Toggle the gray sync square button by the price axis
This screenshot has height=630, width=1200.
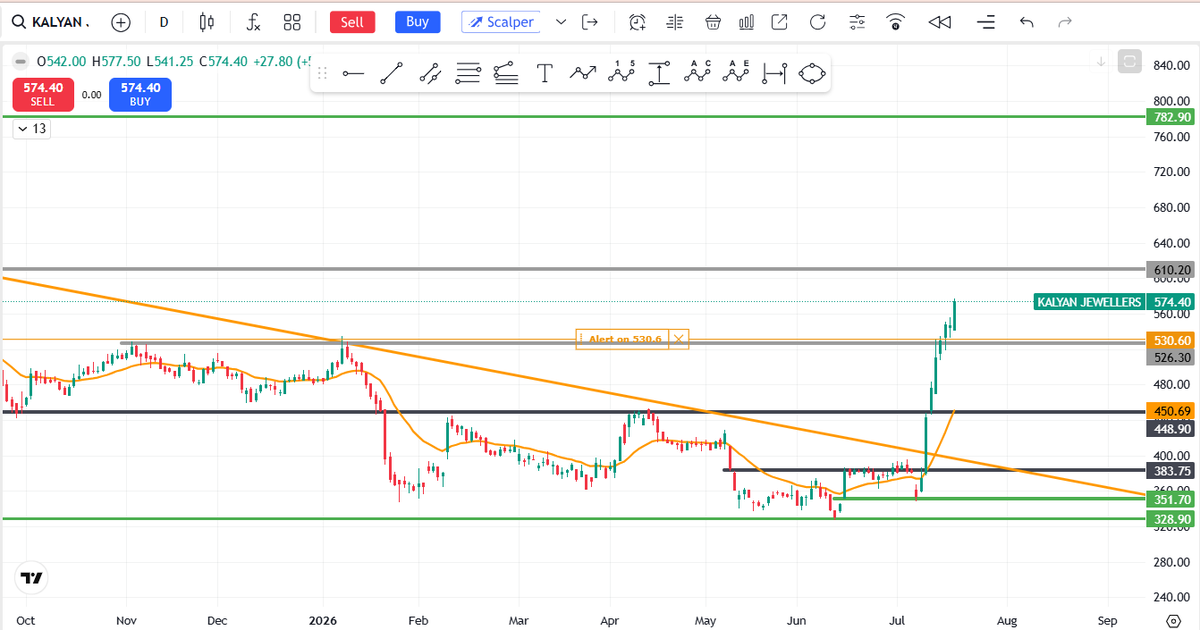pyautogui.click(x=1130, y=61)
